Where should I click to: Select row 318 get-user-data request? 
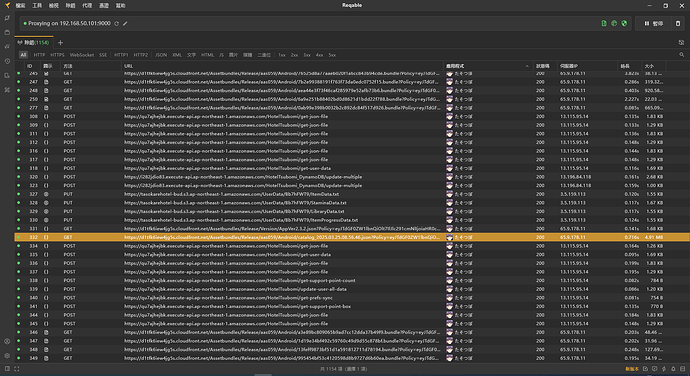pyautogui.click(x=352, y=168)
